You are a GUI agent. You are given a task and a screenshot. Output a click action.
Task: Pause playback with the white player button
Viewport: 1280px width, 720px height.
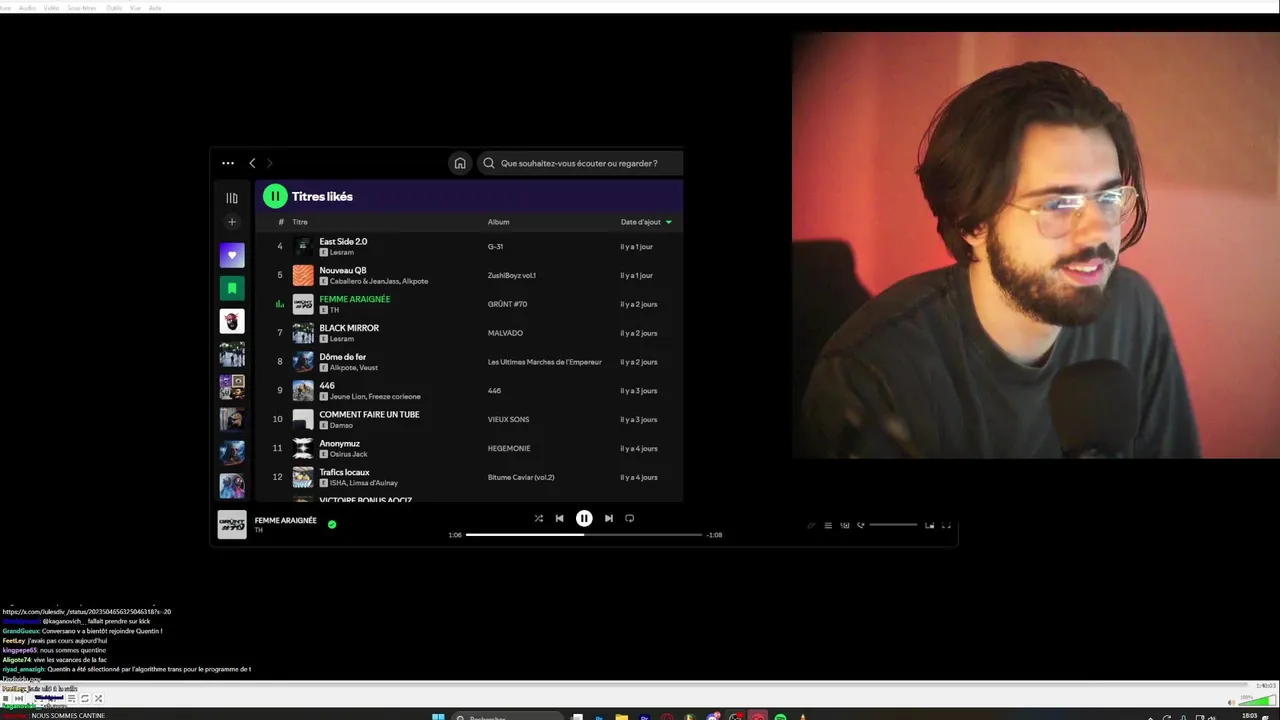point(584,518)
